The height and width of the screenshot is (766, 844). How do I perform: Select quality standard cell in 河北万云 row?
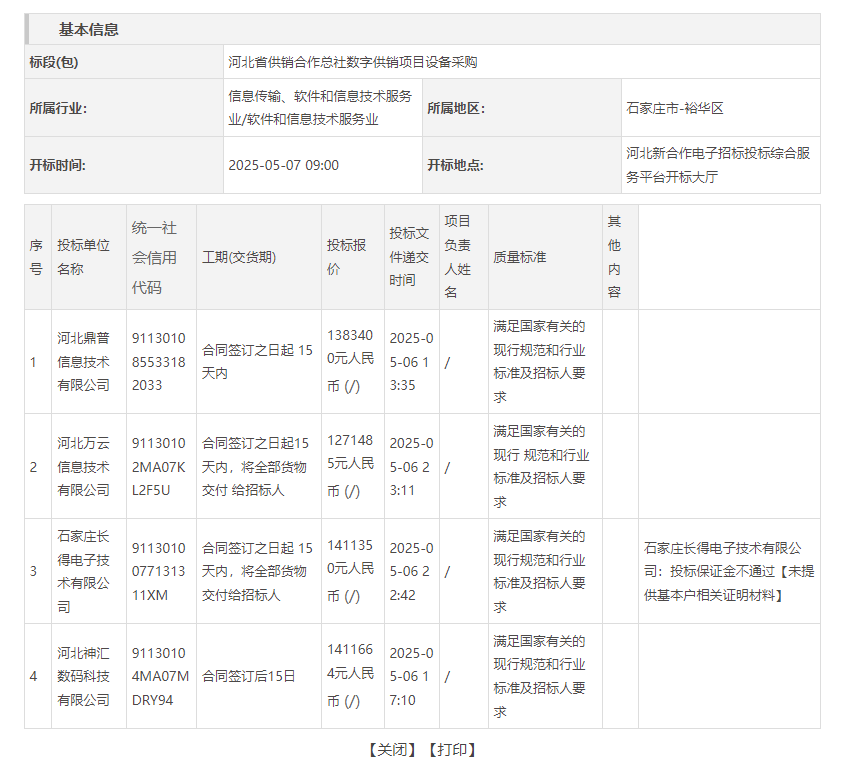point(545,467)
